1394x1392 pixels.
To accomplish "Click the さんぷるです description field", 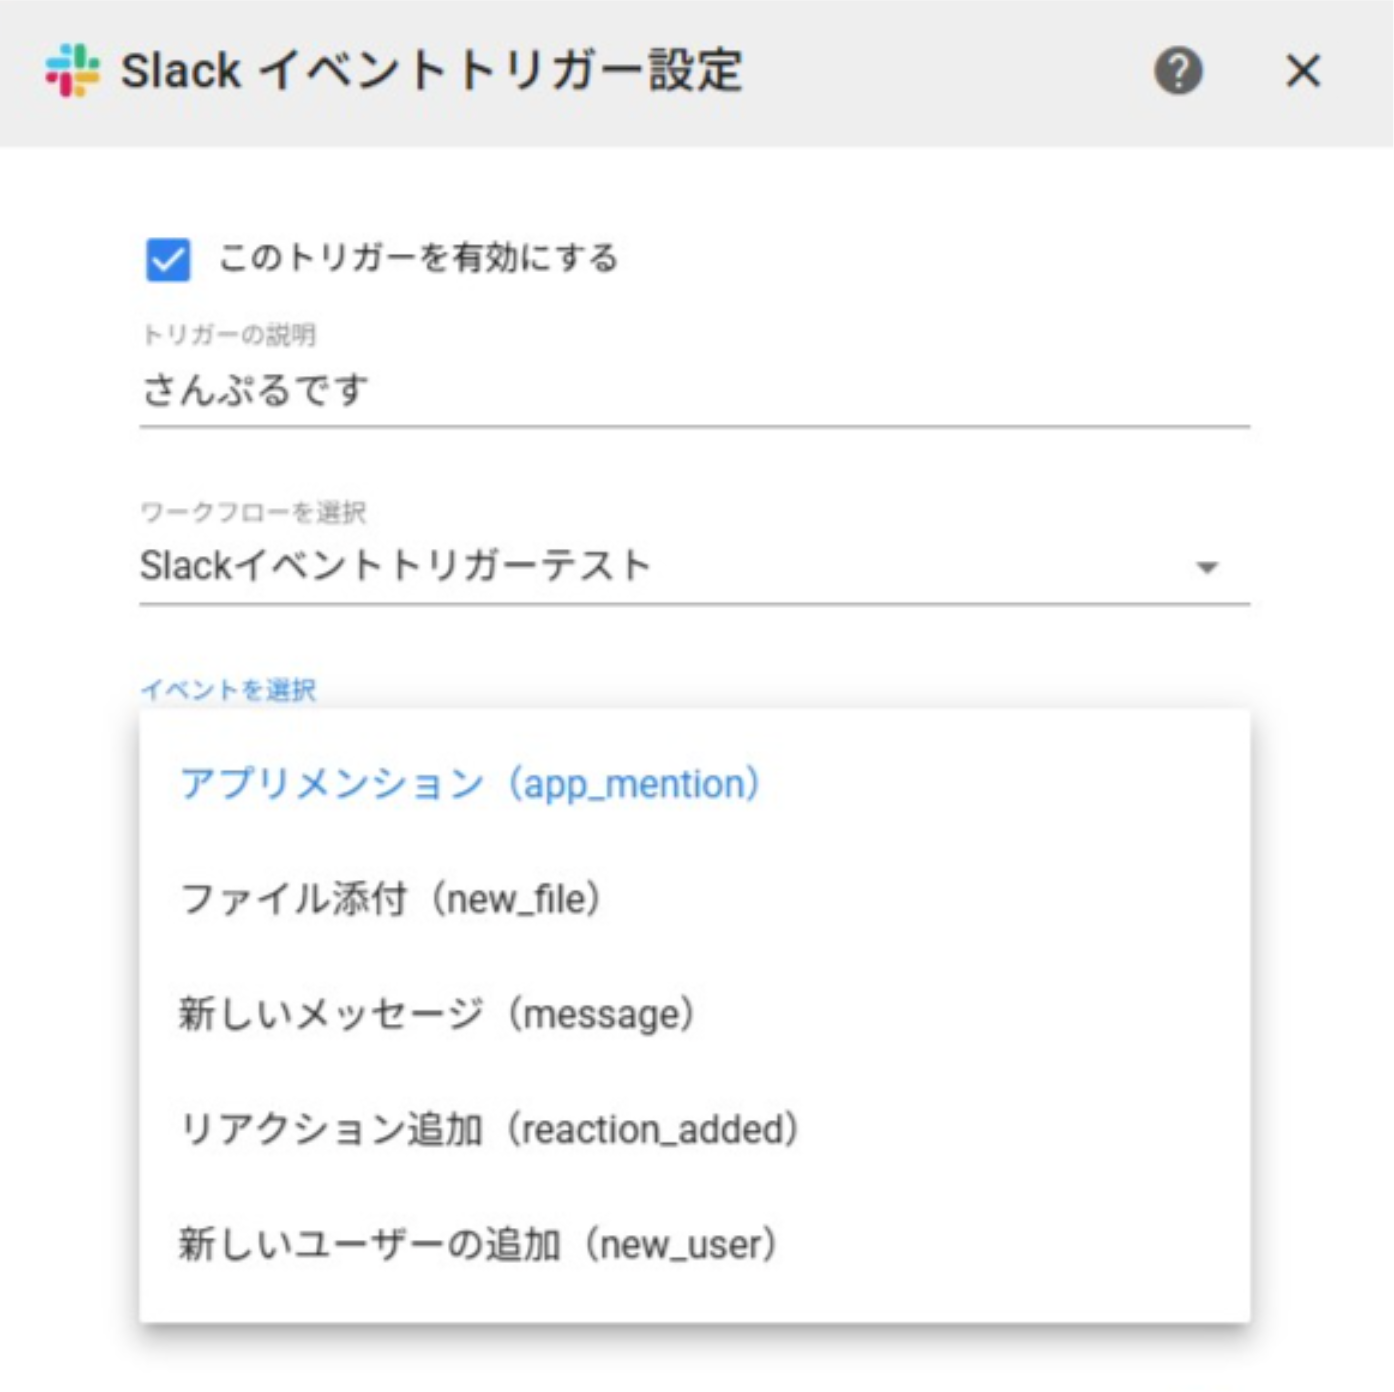I will 694,390.
